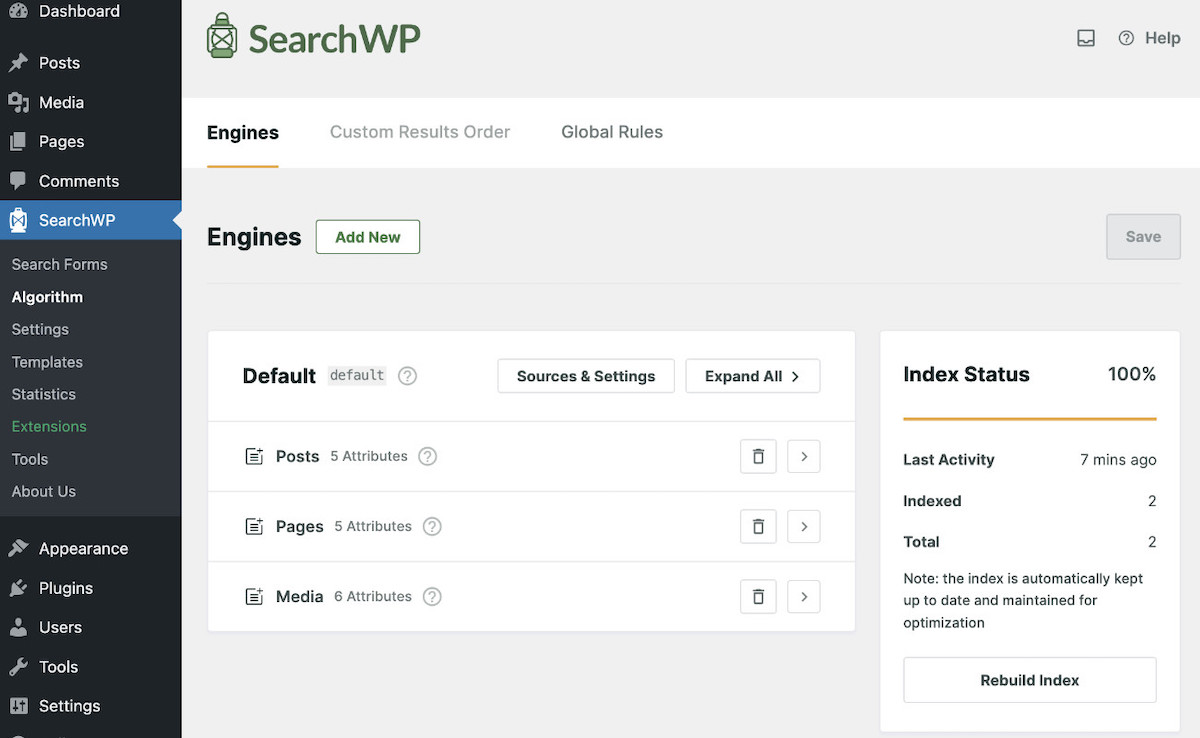This screenshot has width=1200, height=738.
Task: Expand the Posts source row chevron
Action: coord(804,456)
